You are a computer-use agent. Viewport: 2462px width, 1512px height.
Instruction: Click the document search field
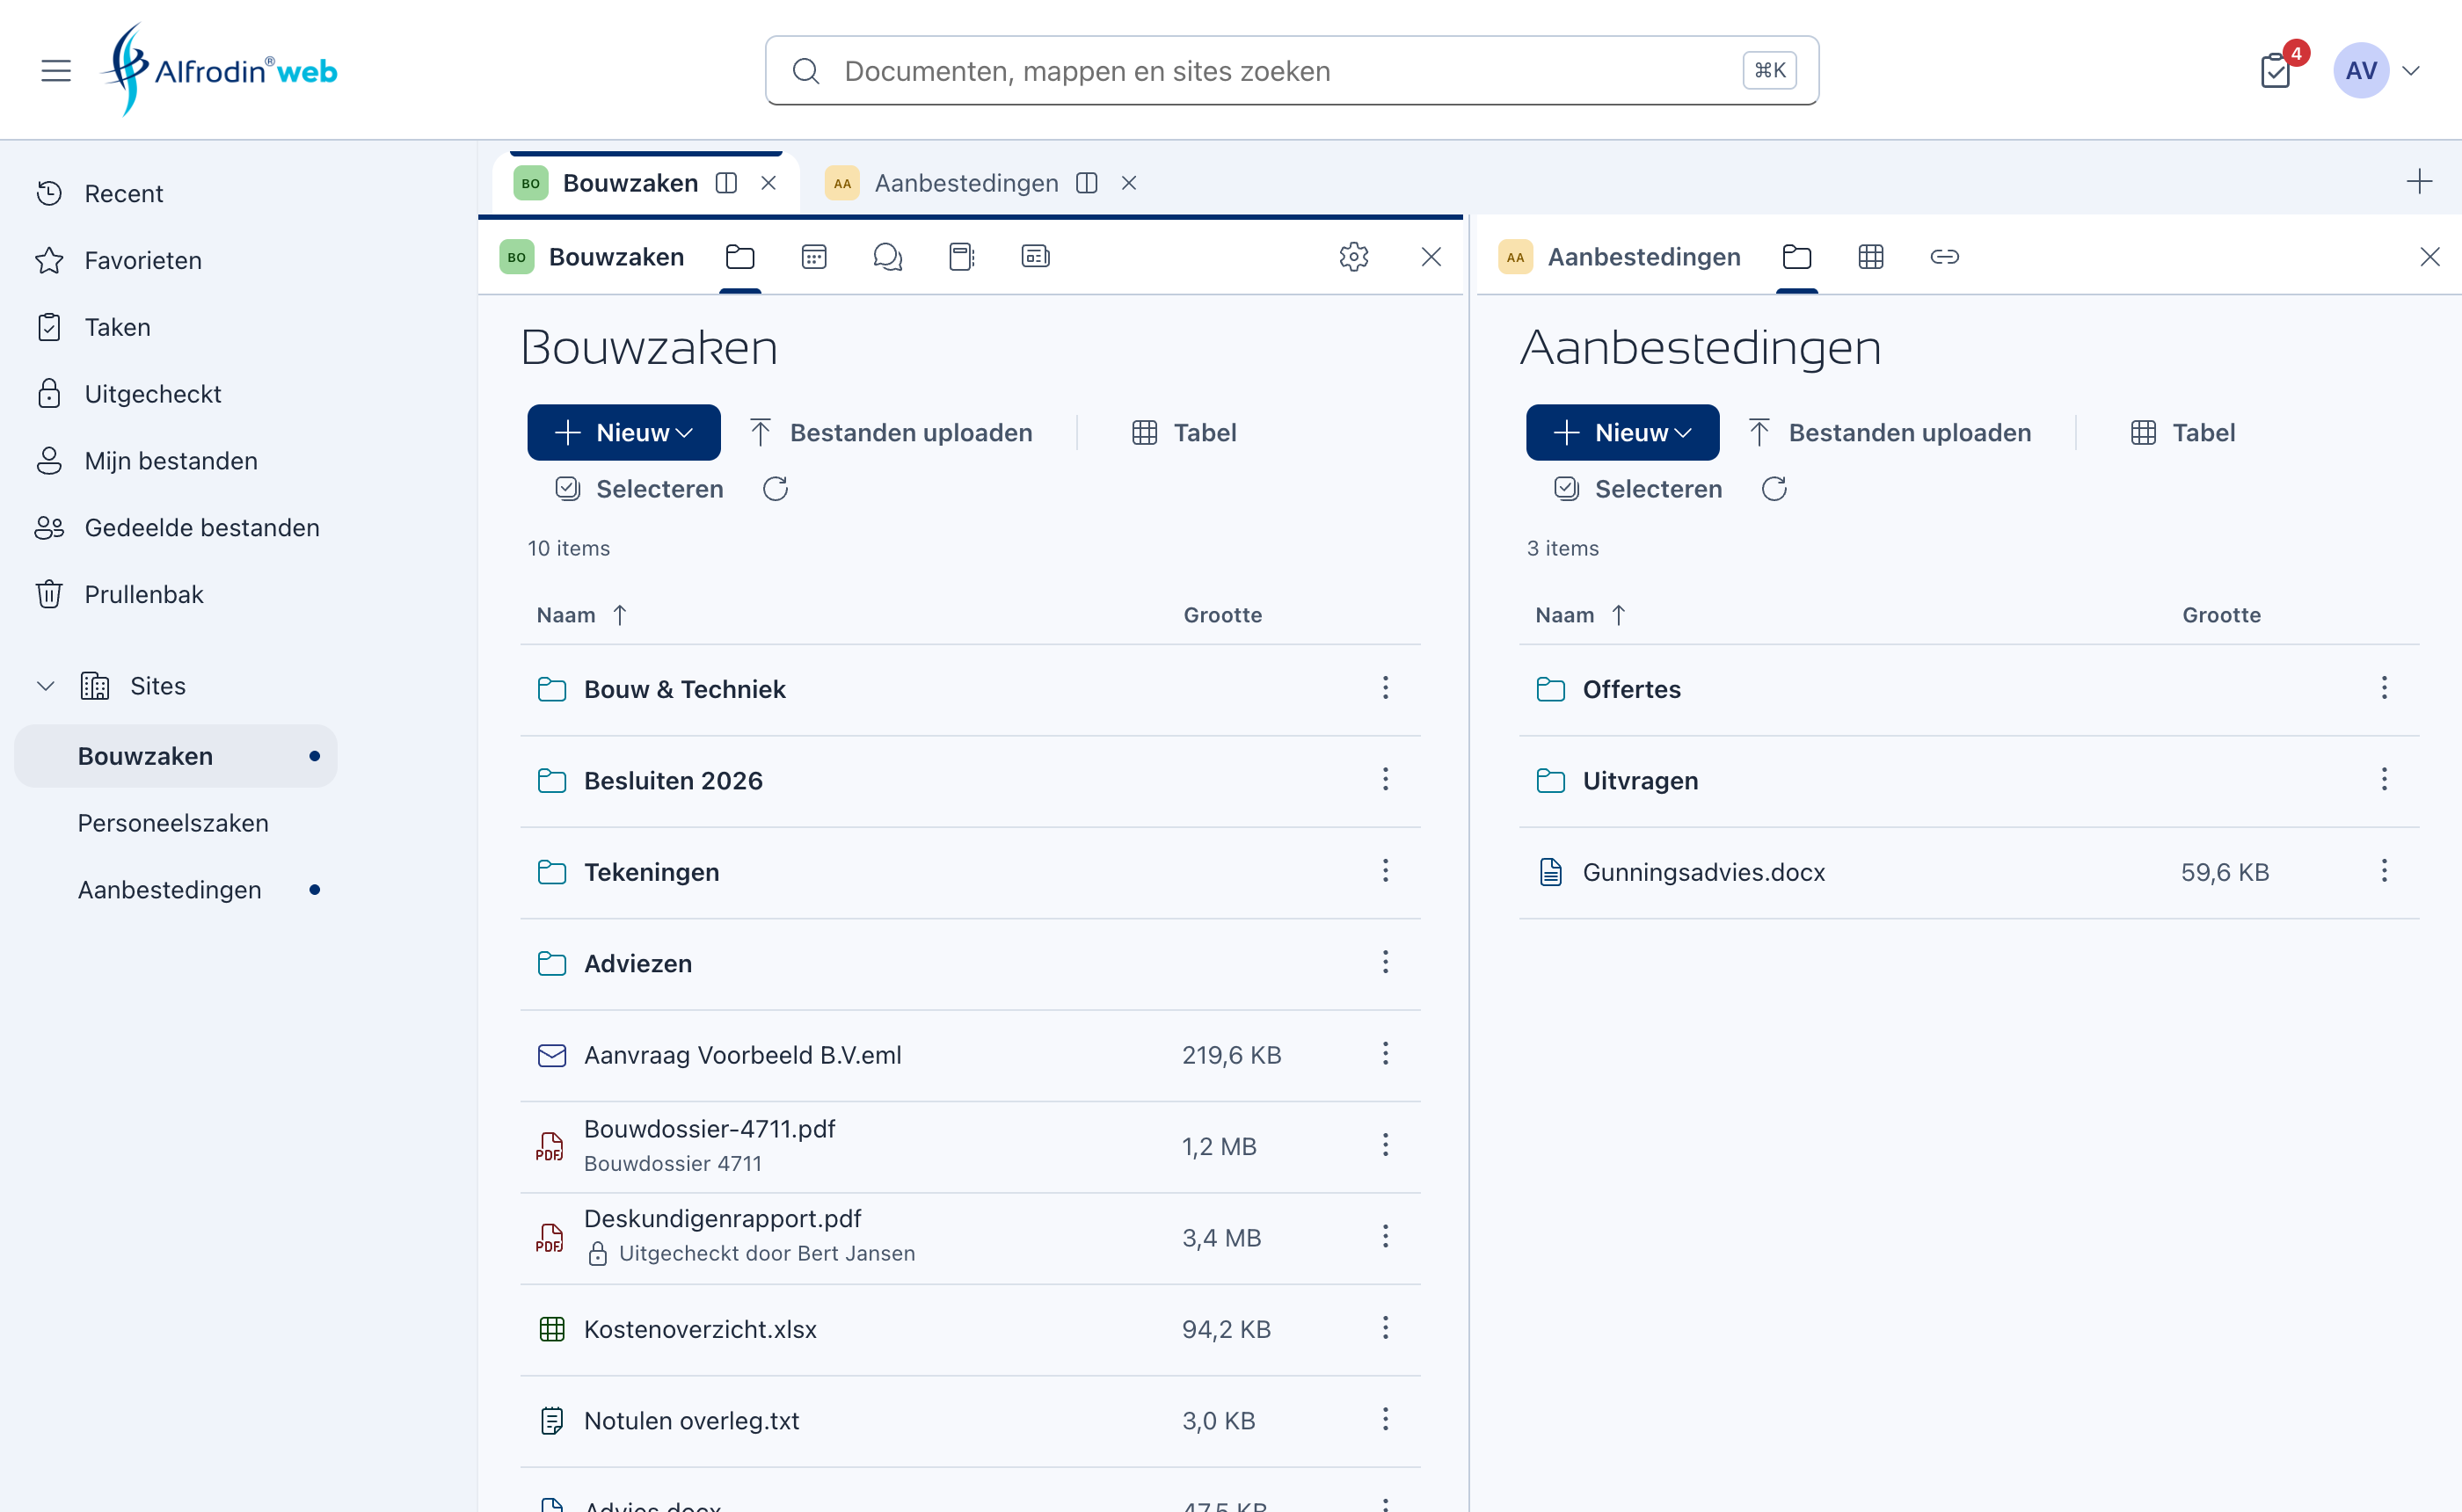[x=1292, y=70]
